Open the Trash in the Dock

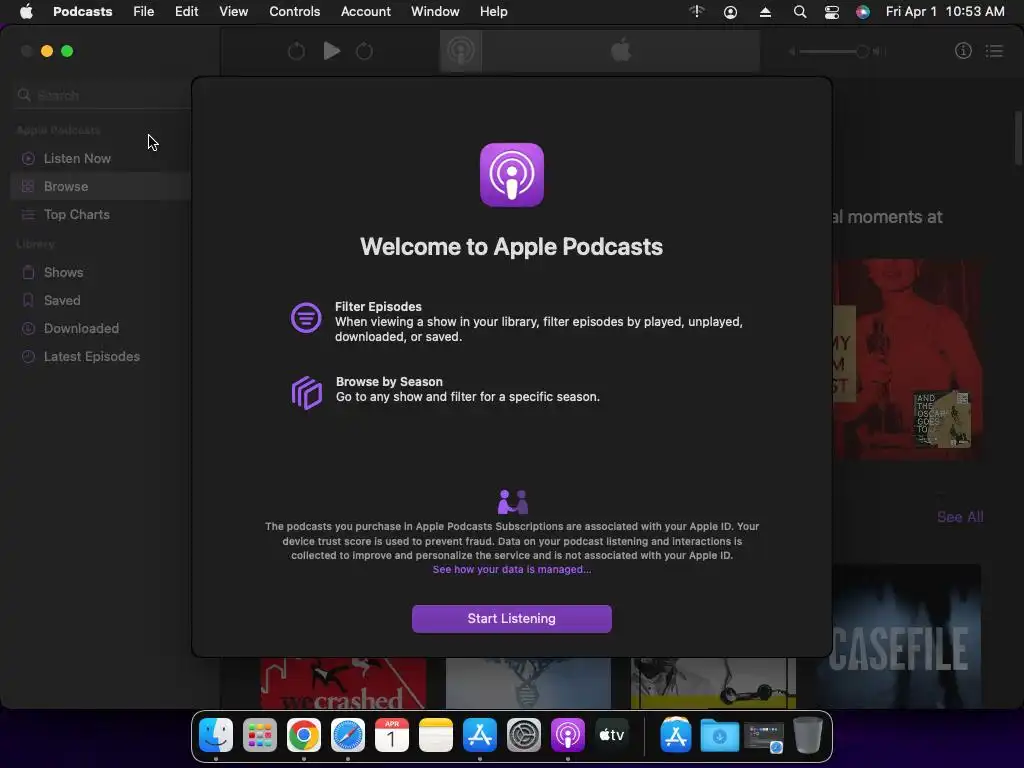[x=808, y=735]
